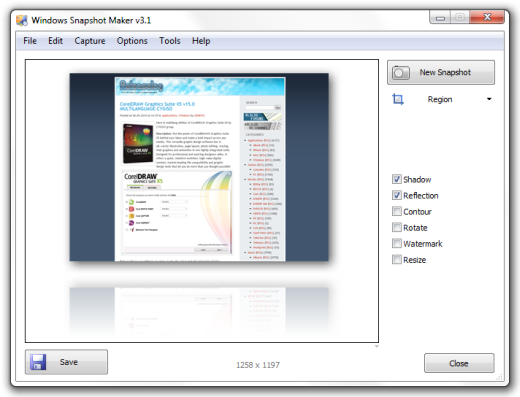520x397 pixels.
Task: Disable the Shadow checkbox
Action: (x=397, y=179)
